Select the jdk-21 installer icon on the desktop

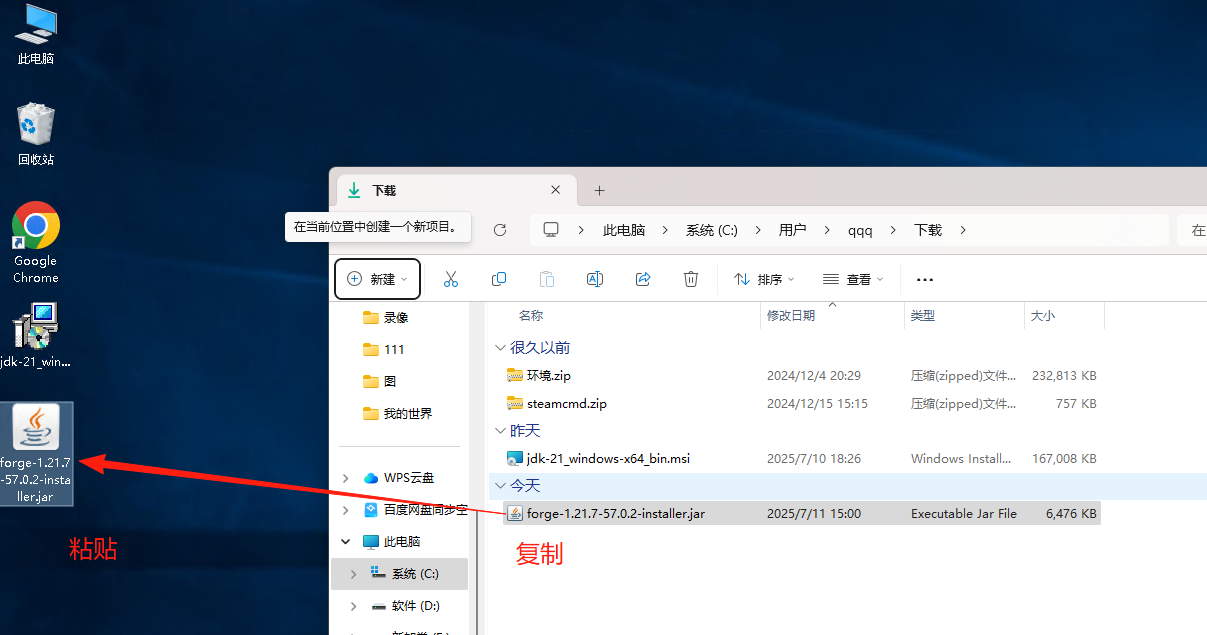[x=36, y=335]
